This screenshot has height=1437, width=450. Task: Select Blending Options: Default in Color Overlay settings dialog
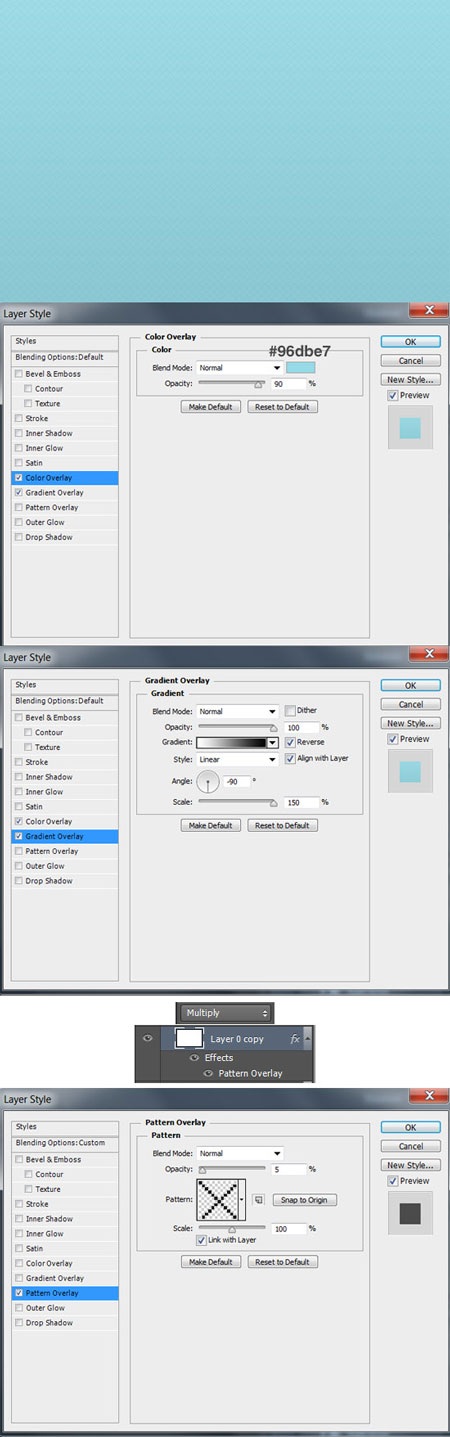point(65,357)
